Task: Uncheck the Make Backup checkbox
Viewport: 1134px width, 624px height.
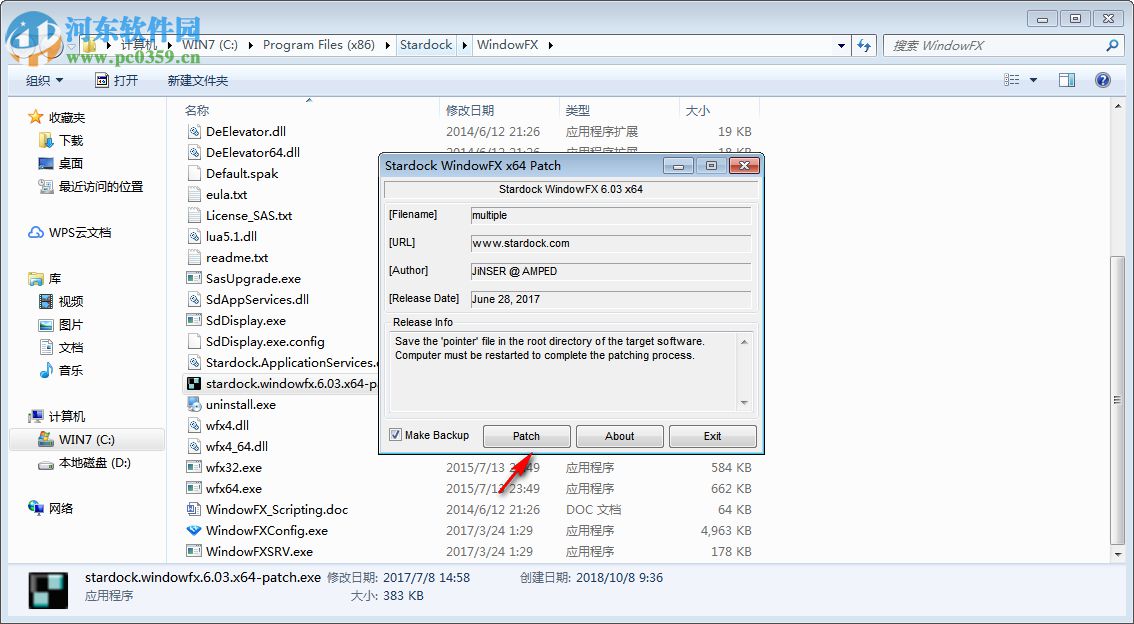Action: [x=394, y=435]
